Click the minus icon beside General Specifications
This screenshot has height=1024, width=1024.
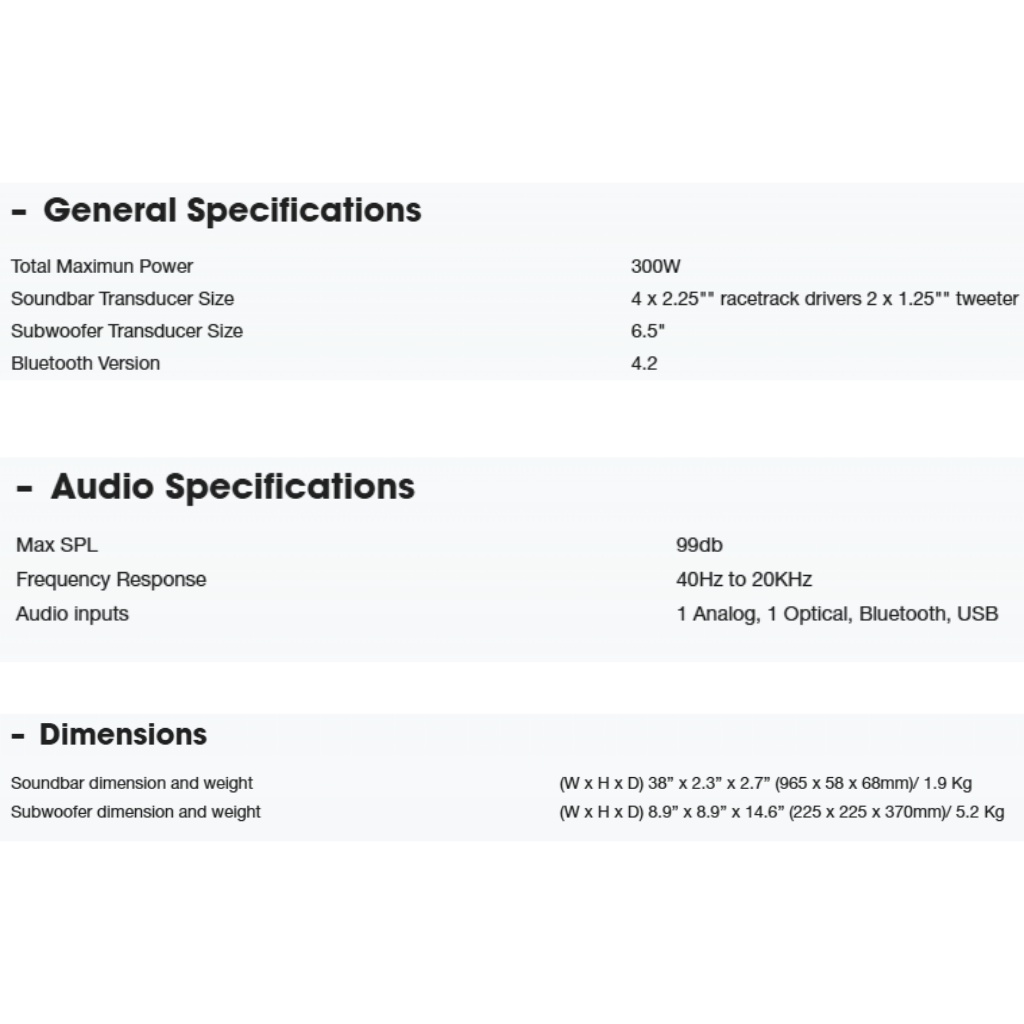19,213
